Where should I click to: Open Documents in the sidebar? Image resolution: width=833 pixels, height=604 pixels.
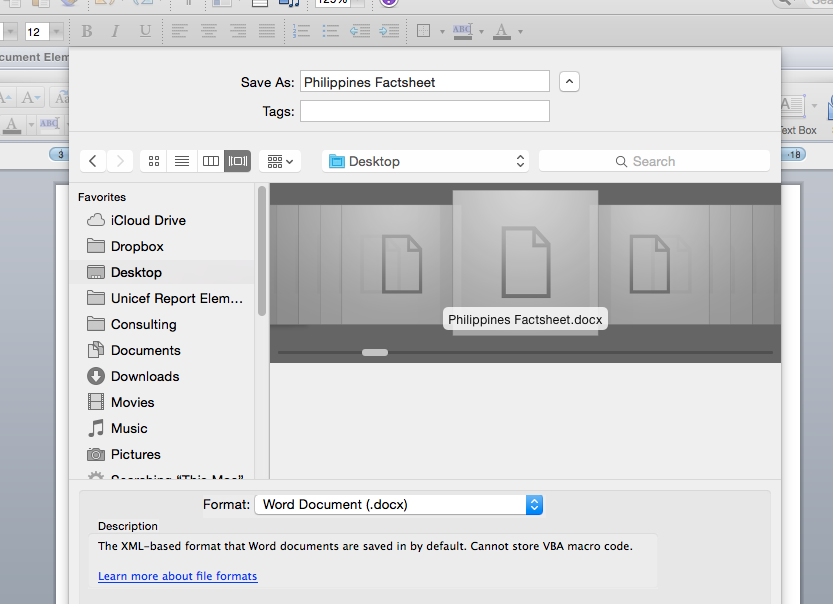coord(145,350)
